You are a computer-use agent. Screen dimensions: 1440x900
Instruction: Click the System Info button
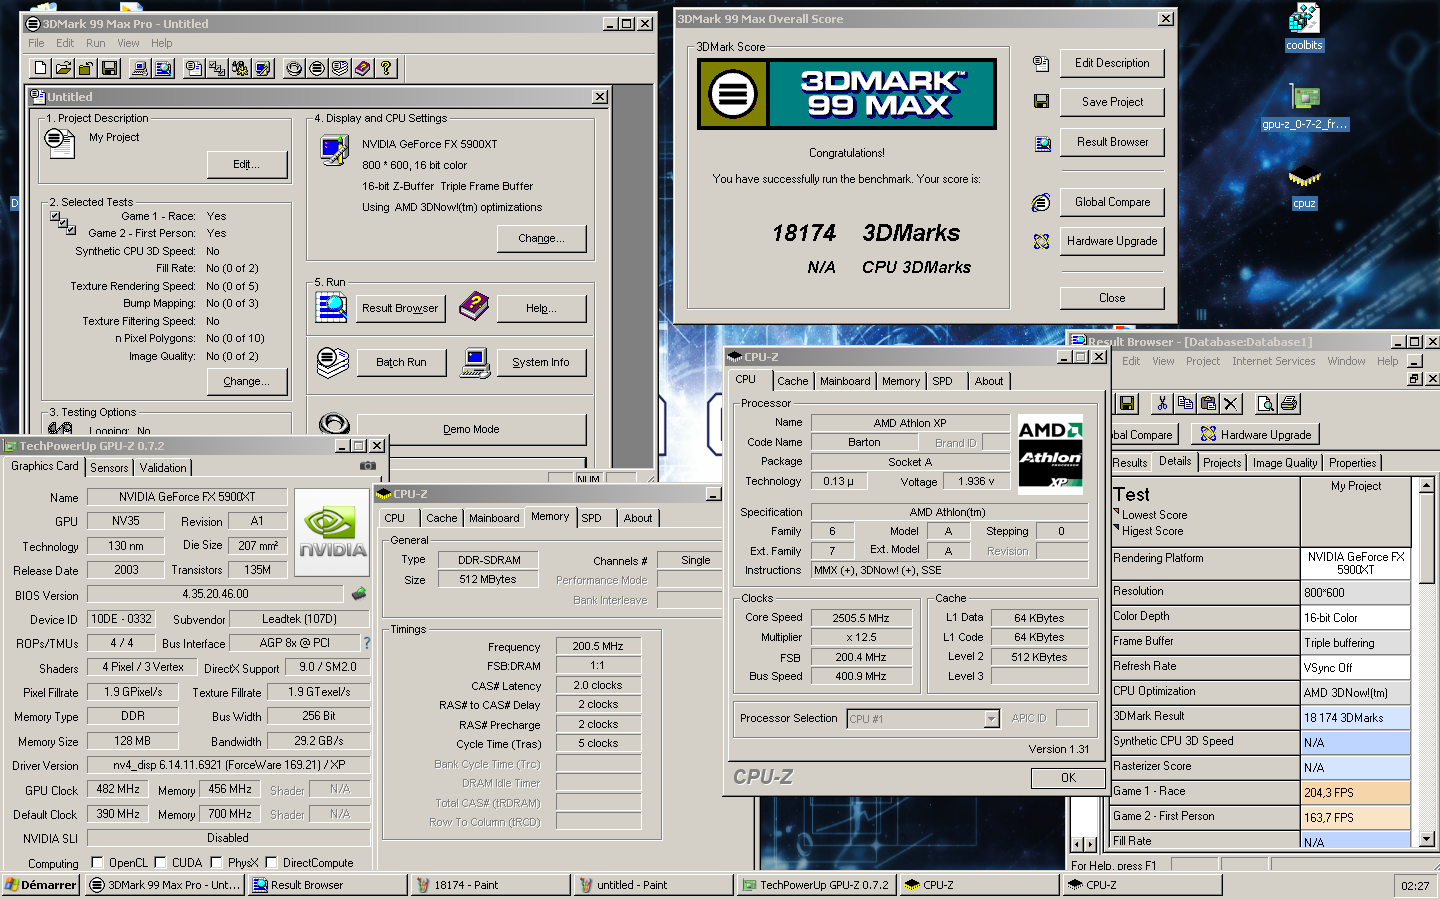tap(541, 362)
